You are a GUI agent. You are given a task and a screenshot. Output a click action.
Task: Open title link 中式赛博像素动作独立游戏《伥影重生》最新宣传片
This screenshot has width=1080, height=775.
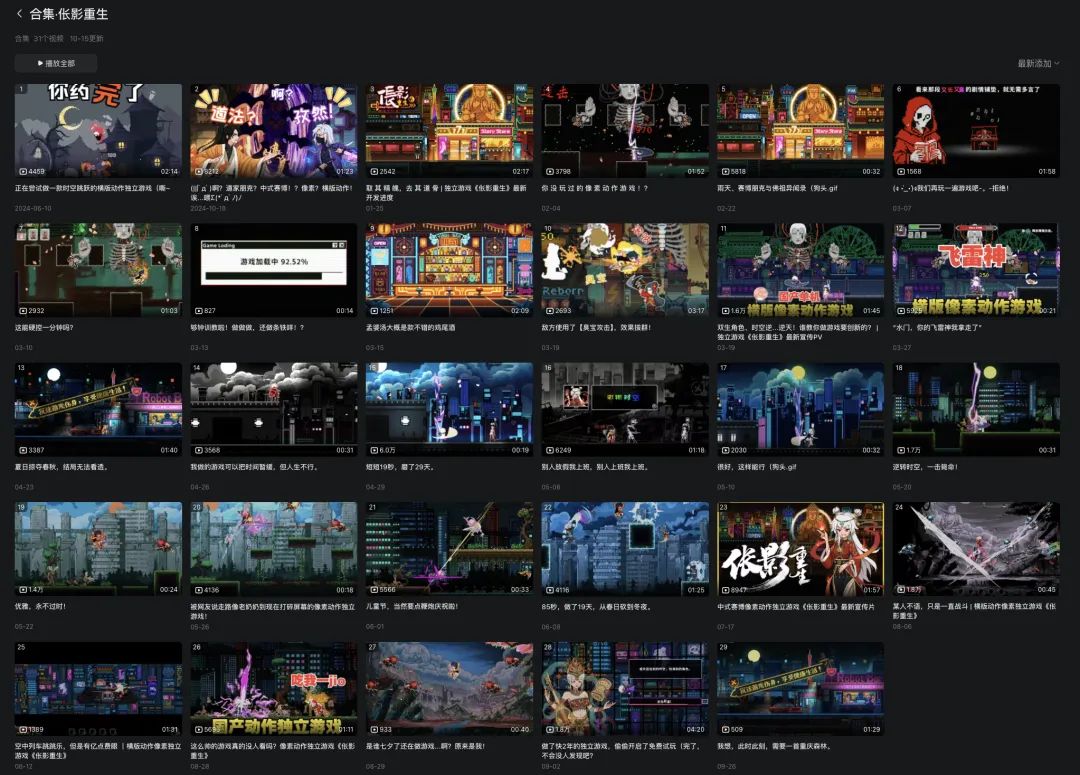click(x=796, y=607)
